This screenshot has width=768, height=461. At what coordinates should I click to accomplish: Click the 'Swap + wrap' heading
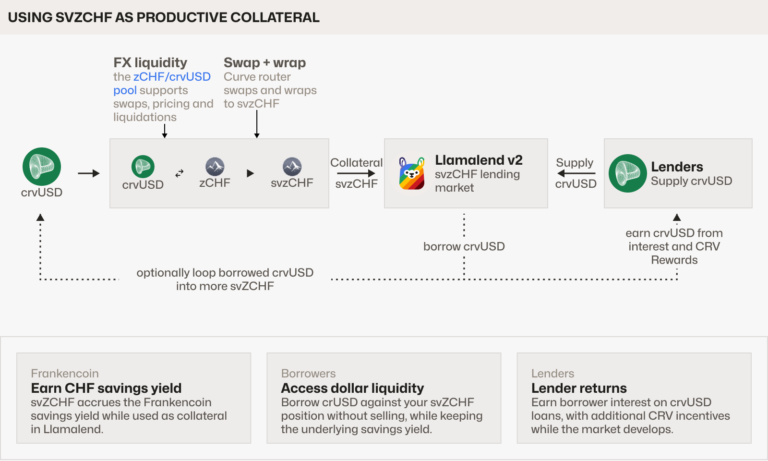264,63
